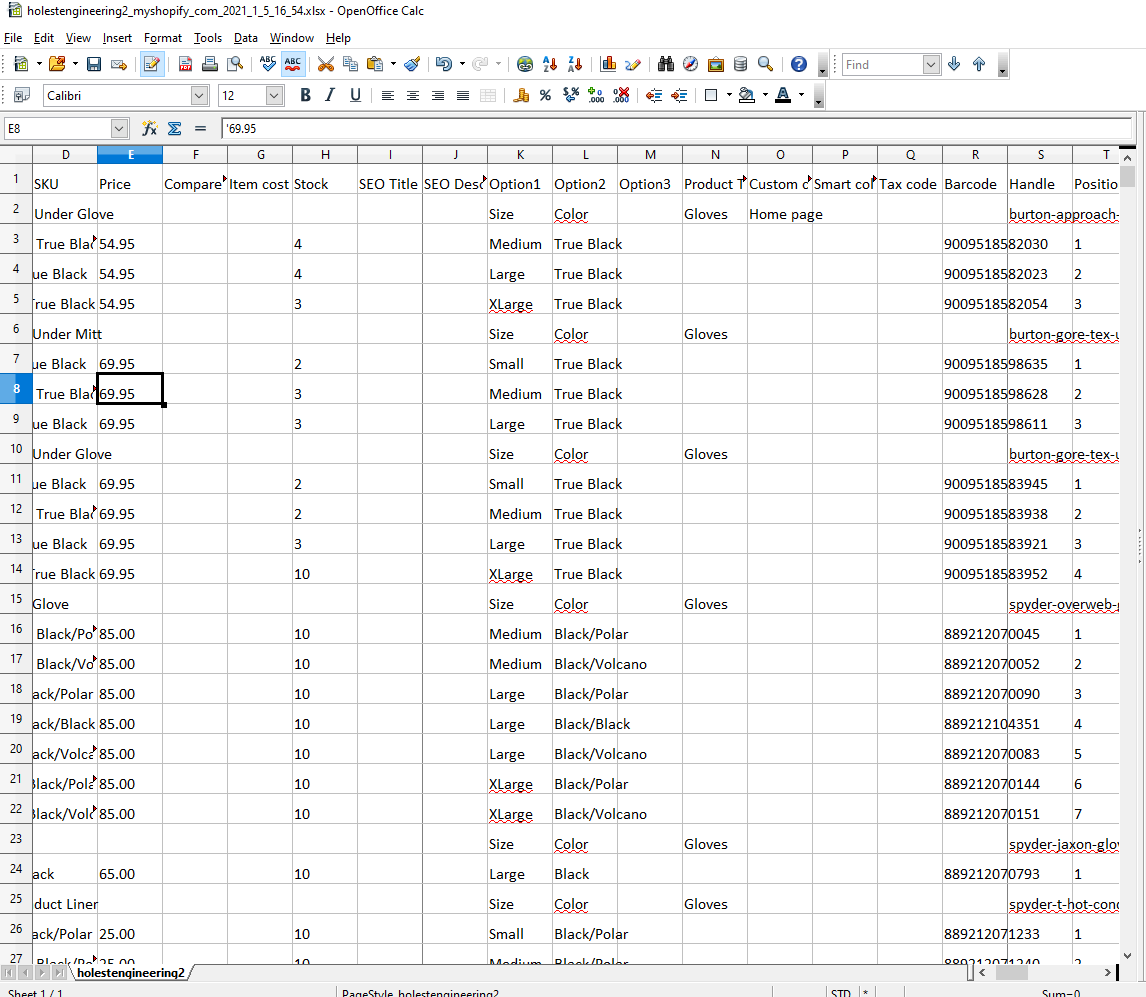Toggle Edit File mode
This screenshot has width=1146, height=997.
(x=152, y=64)
